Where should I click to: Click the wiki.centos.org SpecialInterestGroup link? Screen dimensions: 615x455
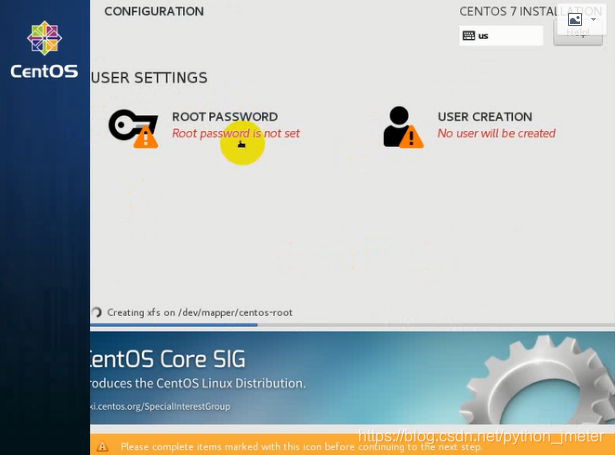pos(160,406)
